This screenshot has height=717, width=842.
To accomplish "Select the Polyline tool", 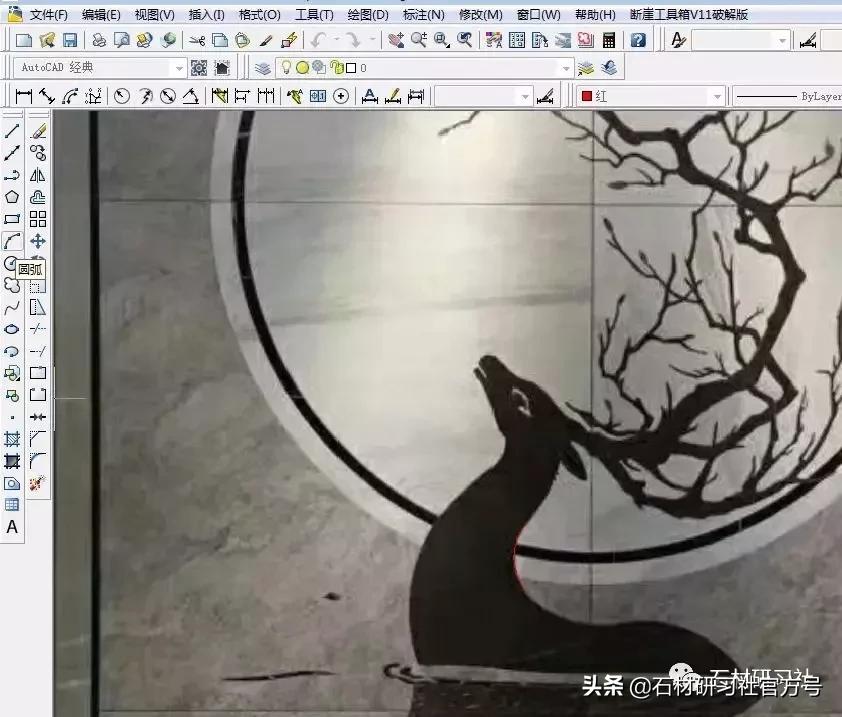I will (12, 175).
